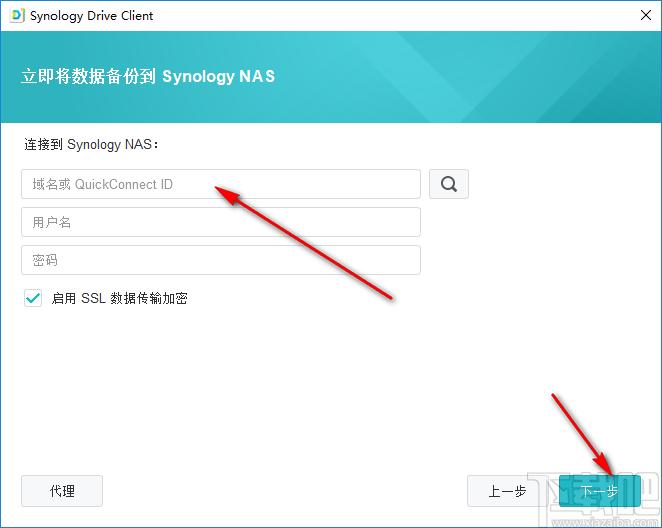Close the Synology Drive Client window

click(646, 16)
